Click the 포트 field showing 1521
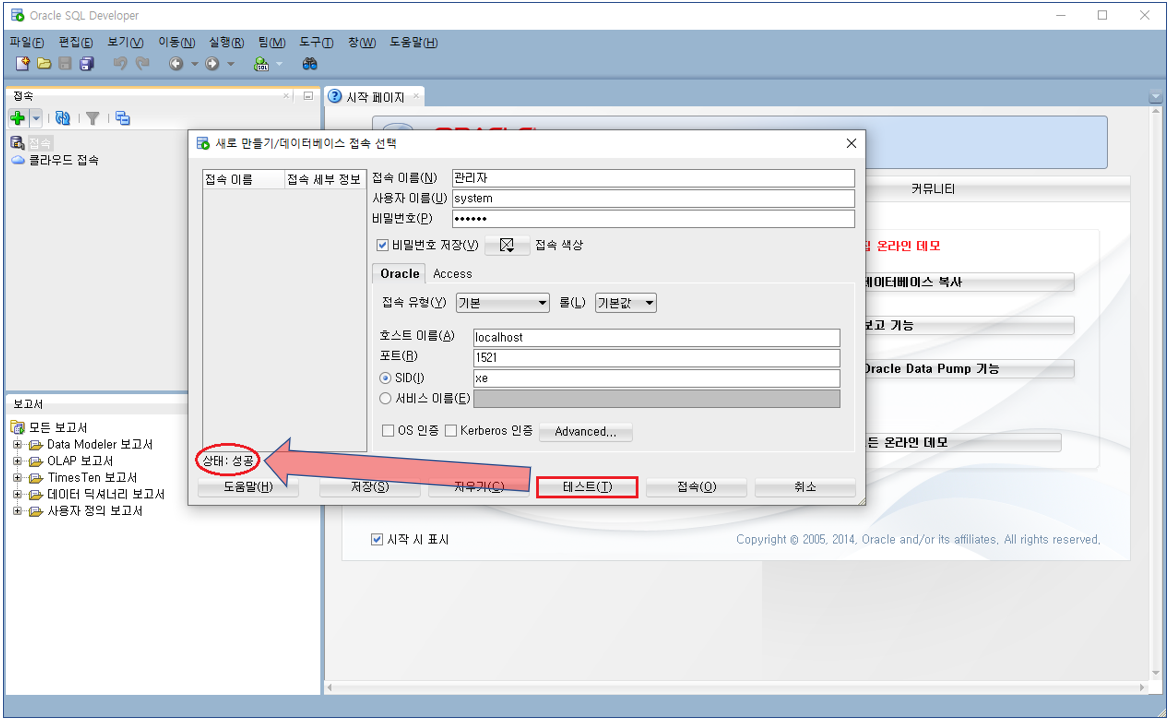 pyautogui.click(x=657, y=357)
